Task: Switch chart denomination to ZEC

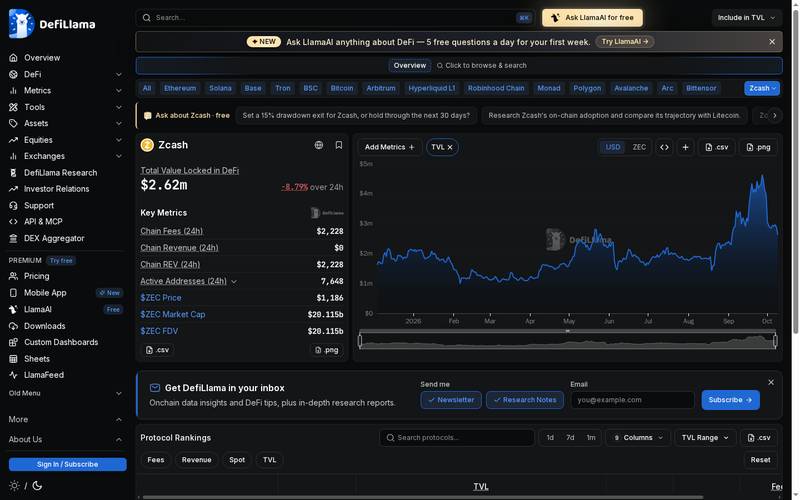Action: click(639, 147)
